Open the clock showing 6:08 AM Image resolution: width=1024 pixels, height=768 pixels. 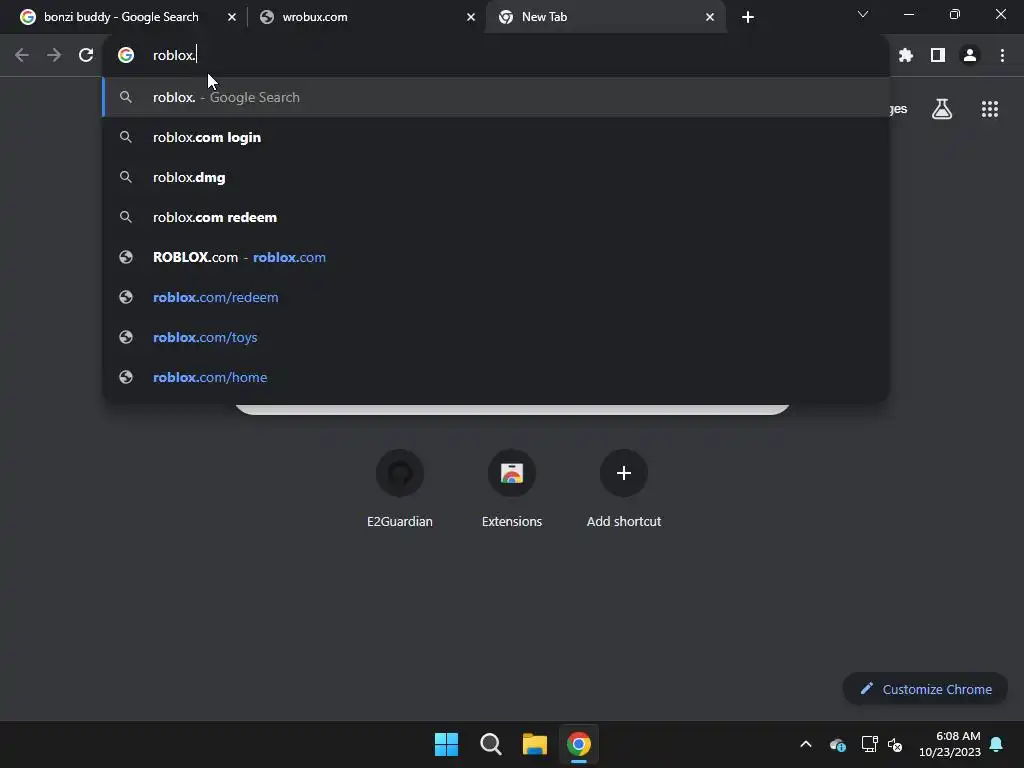pyautogui.click(x=950, y=744)
